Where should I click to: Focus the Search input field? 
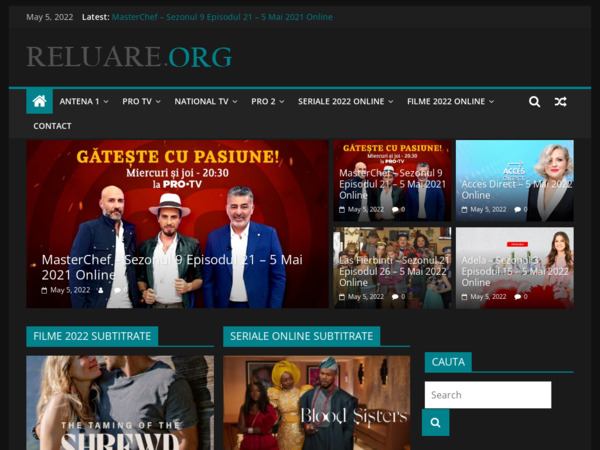click(488, 395)
